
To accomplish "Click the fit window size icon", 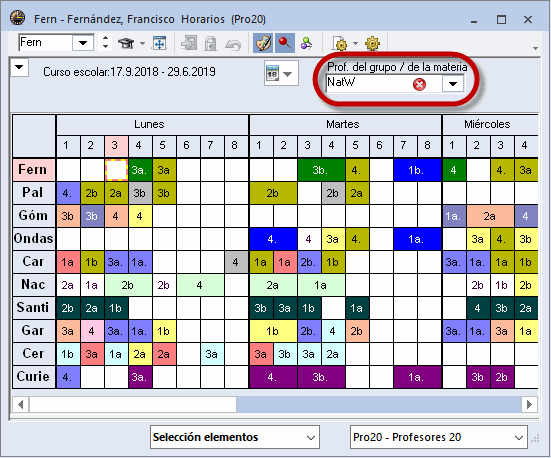I will [x=160, y=43].
